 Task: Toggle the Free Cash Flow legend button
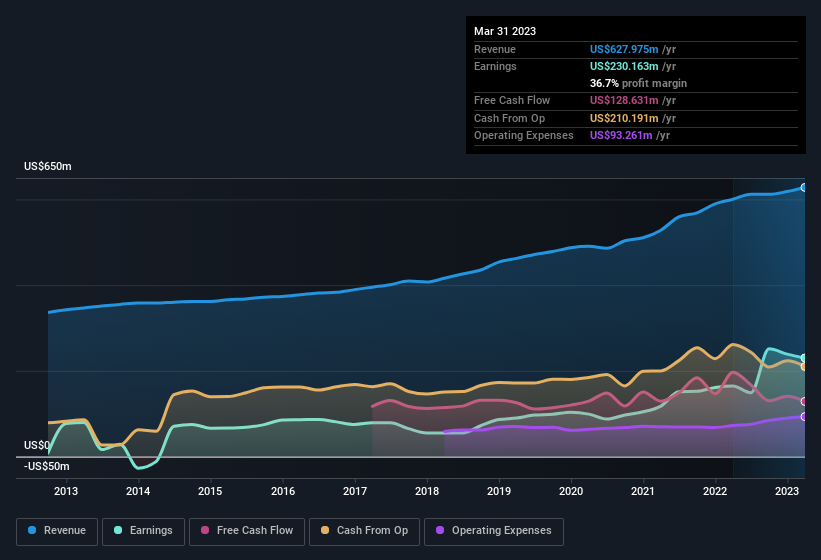click(x=247, y=531)
